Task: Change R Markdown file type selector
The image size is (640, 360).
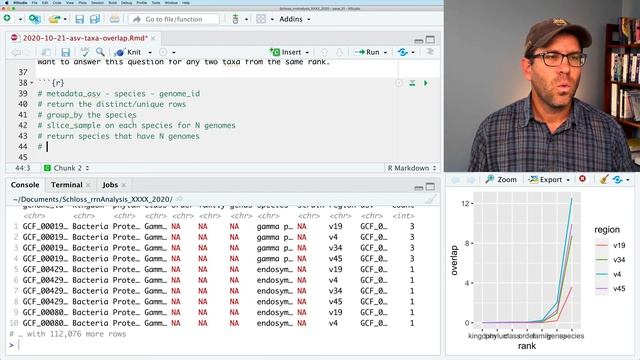Action: click(x=411, y=168)
